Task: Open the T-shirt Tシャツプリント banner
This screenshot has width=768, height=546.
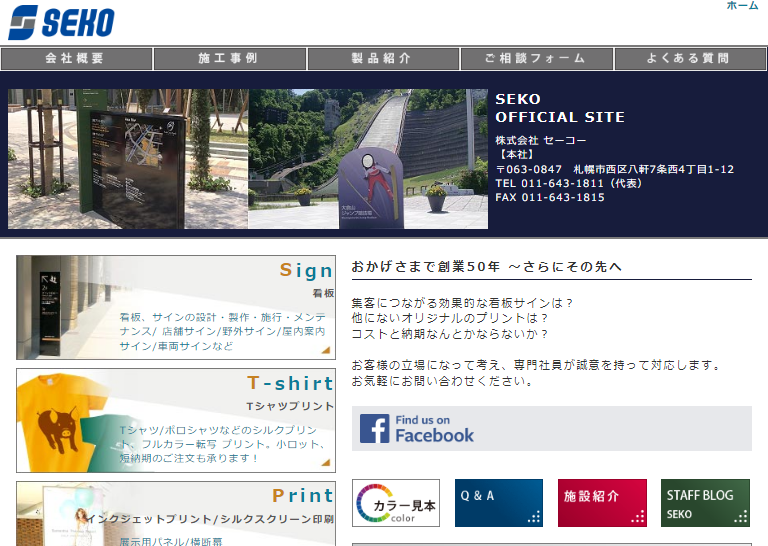Action: (x=176, y=420)
